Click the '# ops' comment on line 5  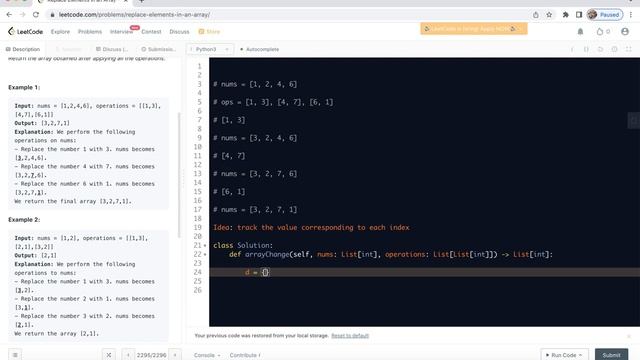point(273,102)
